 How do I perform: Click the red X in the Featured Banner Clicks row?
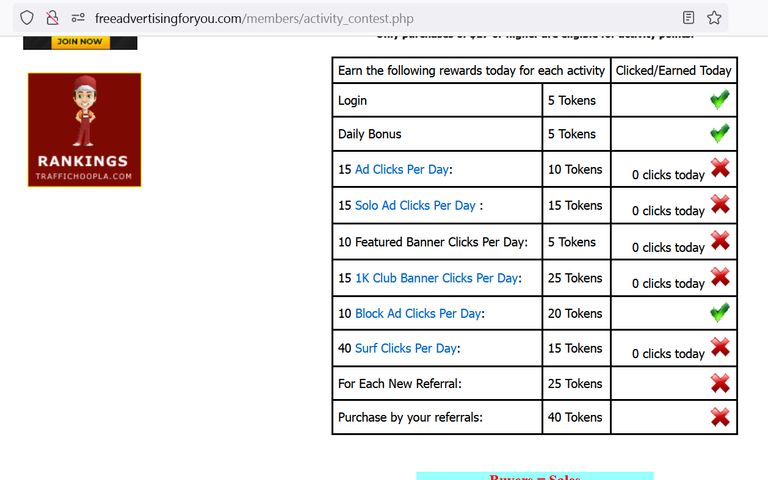click(720, 240)
